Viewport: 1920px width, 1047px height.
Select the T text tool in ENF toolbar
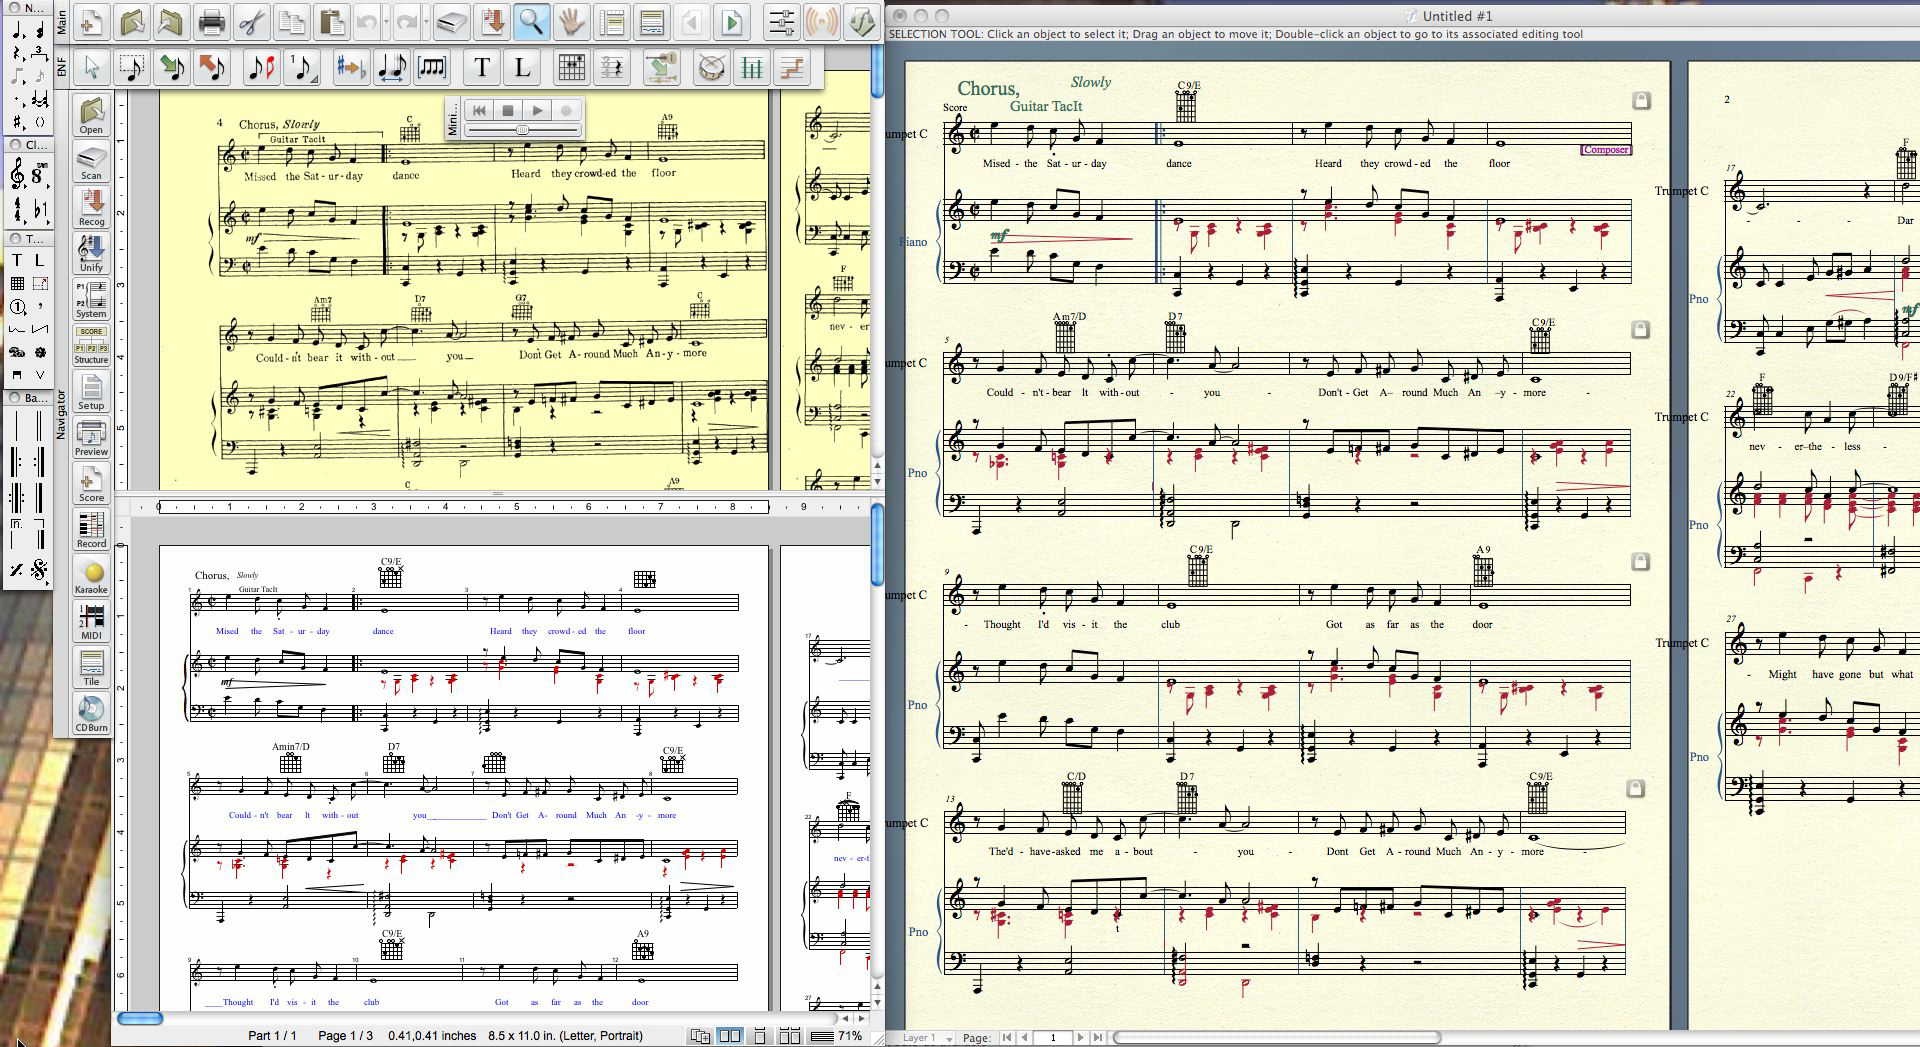click(x=482, y=67)
